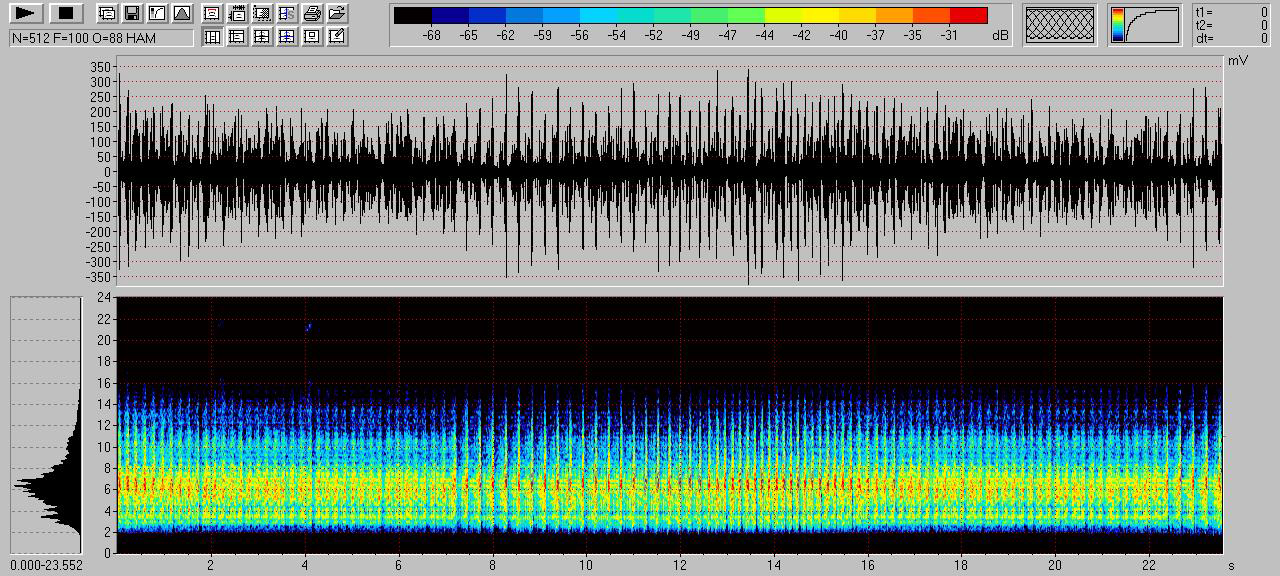Click the Play button
This screenshot has height=576, width=1280.
[27, 13]
